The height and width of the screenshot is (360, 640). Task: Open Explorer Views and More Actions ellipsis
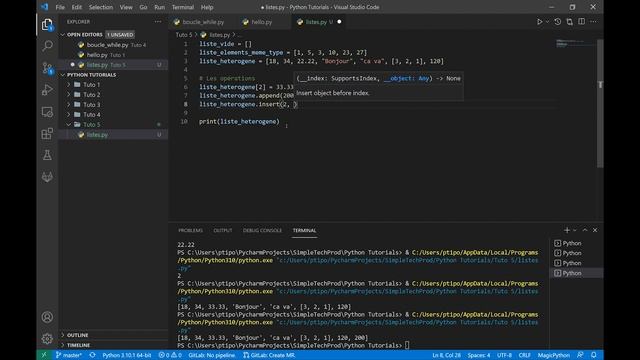coord(158,22)
